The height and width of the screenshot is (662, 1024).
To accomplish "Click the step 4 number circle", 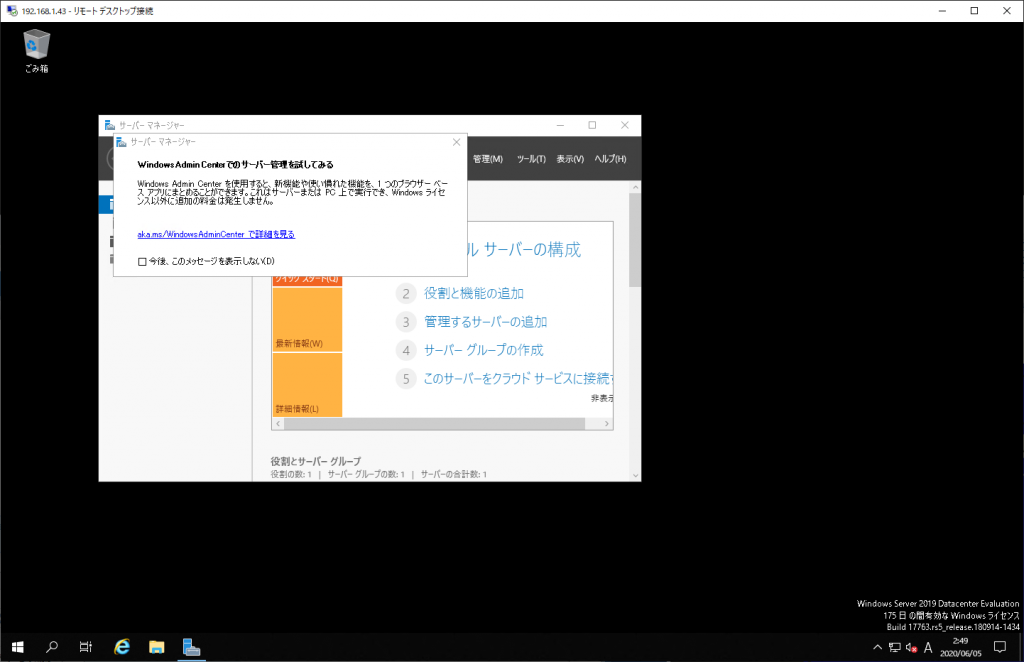I will 406,350.
